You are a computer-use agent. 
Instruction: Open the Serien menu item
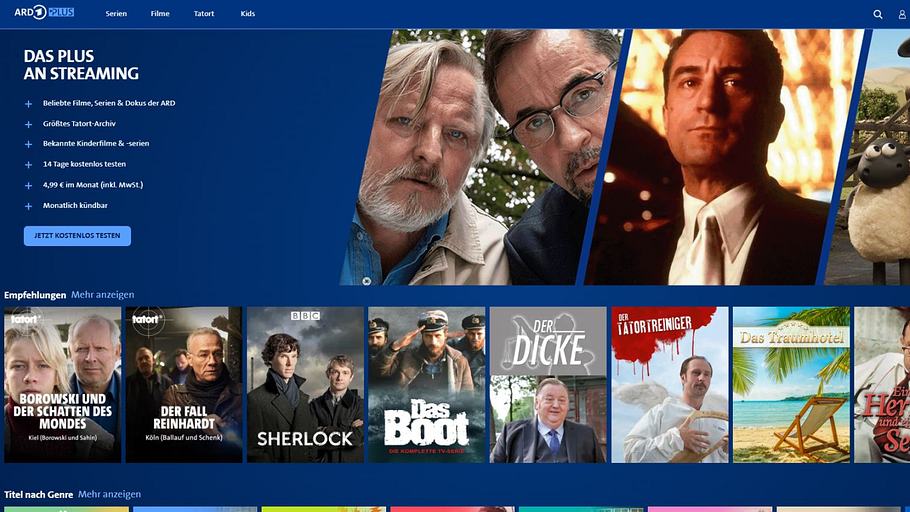(116, 14)
